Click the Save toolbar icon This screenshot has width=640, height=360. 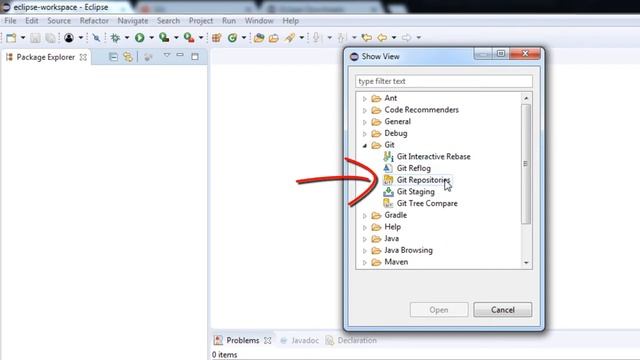click(x=35, y=38)
